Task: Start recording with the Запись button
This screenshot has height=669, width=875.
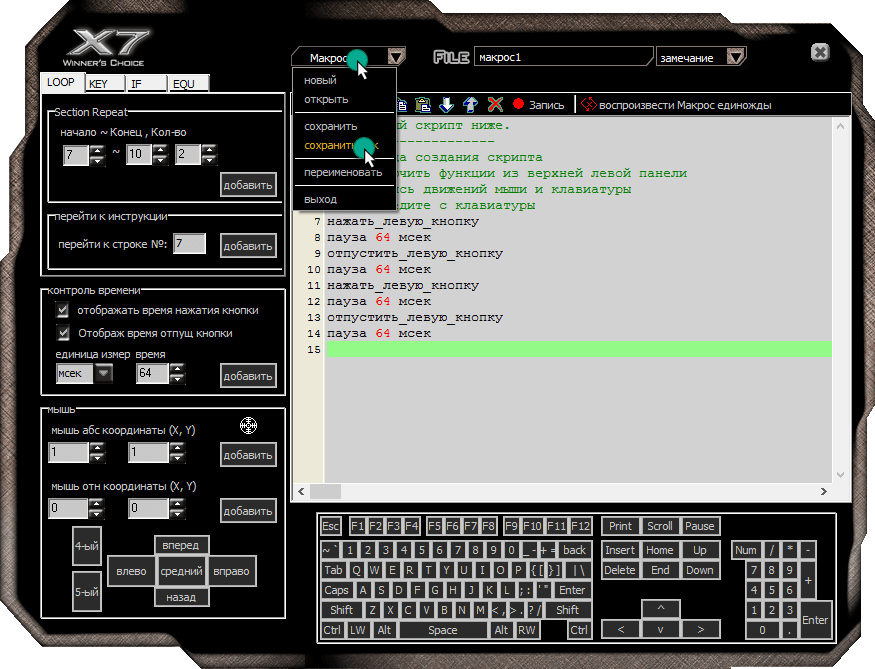Action: click(x=539, y=104)
